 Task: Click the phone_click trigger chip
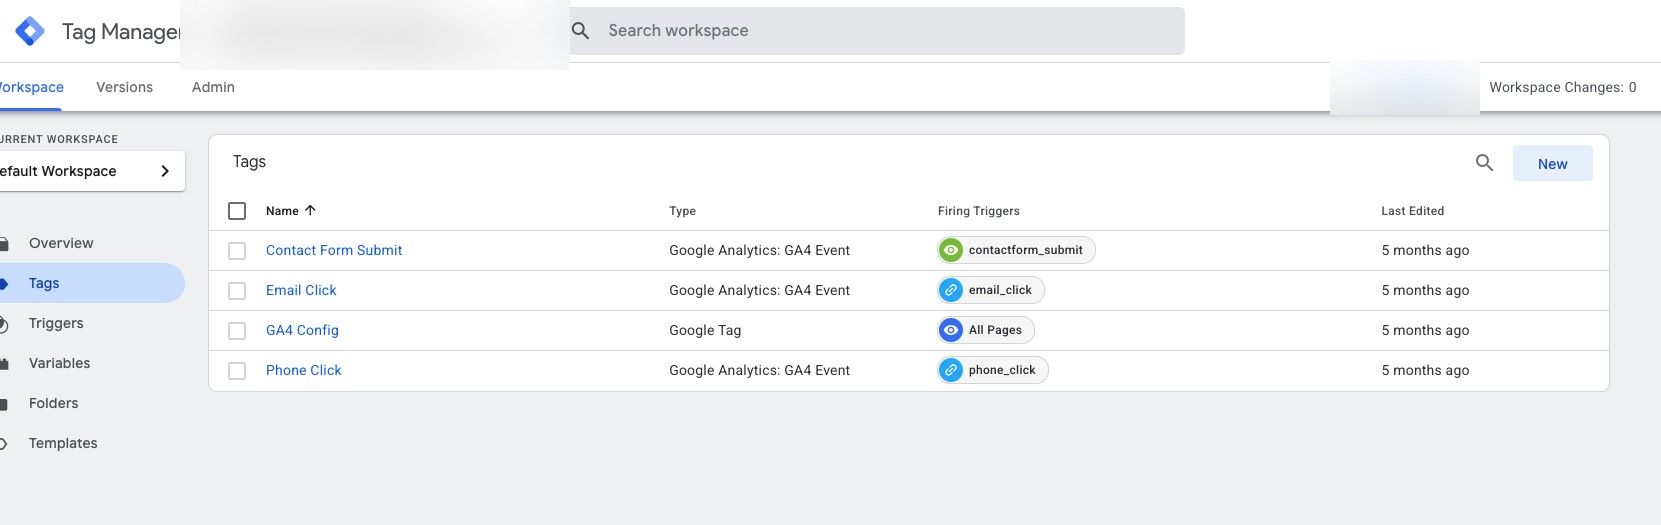[x=993, y=370]
